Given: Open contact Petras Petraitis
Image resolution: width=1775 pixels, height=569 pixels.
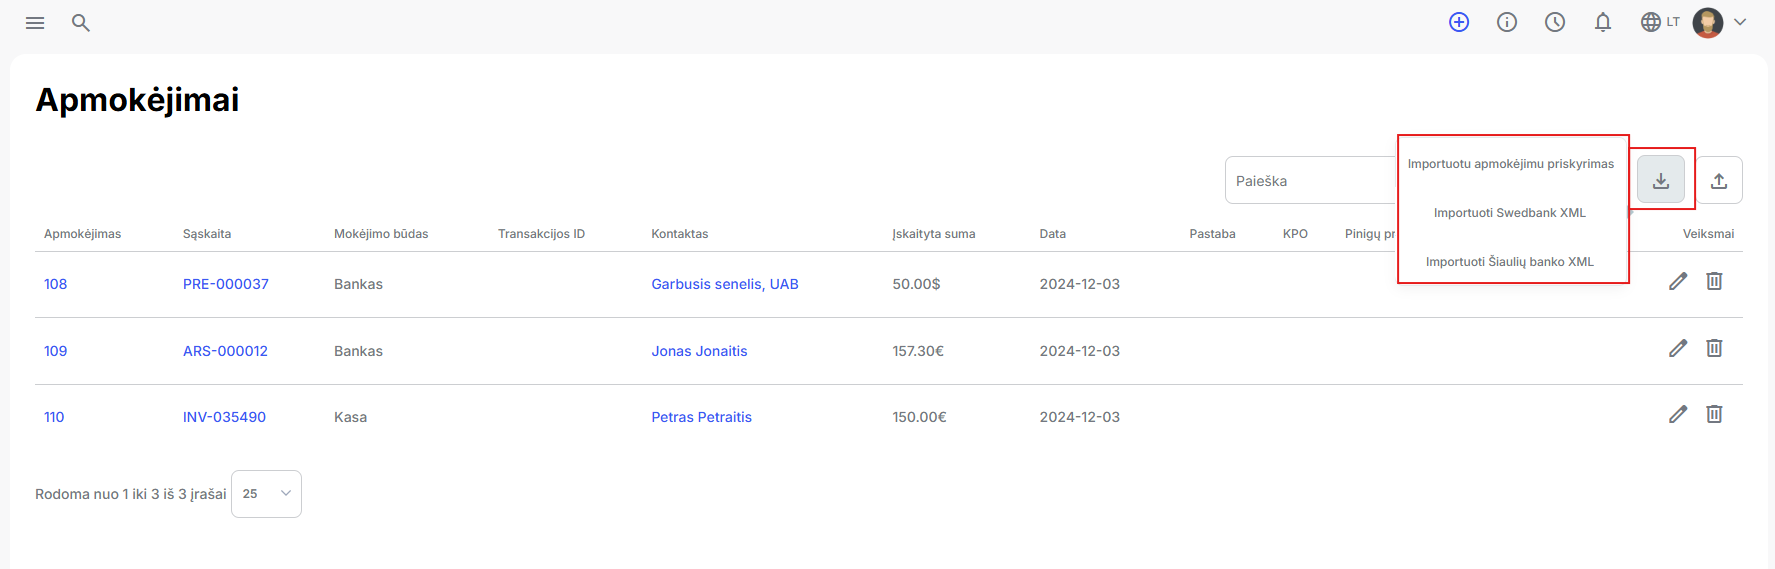Looking at the screenshot, I should pos(701,417).
